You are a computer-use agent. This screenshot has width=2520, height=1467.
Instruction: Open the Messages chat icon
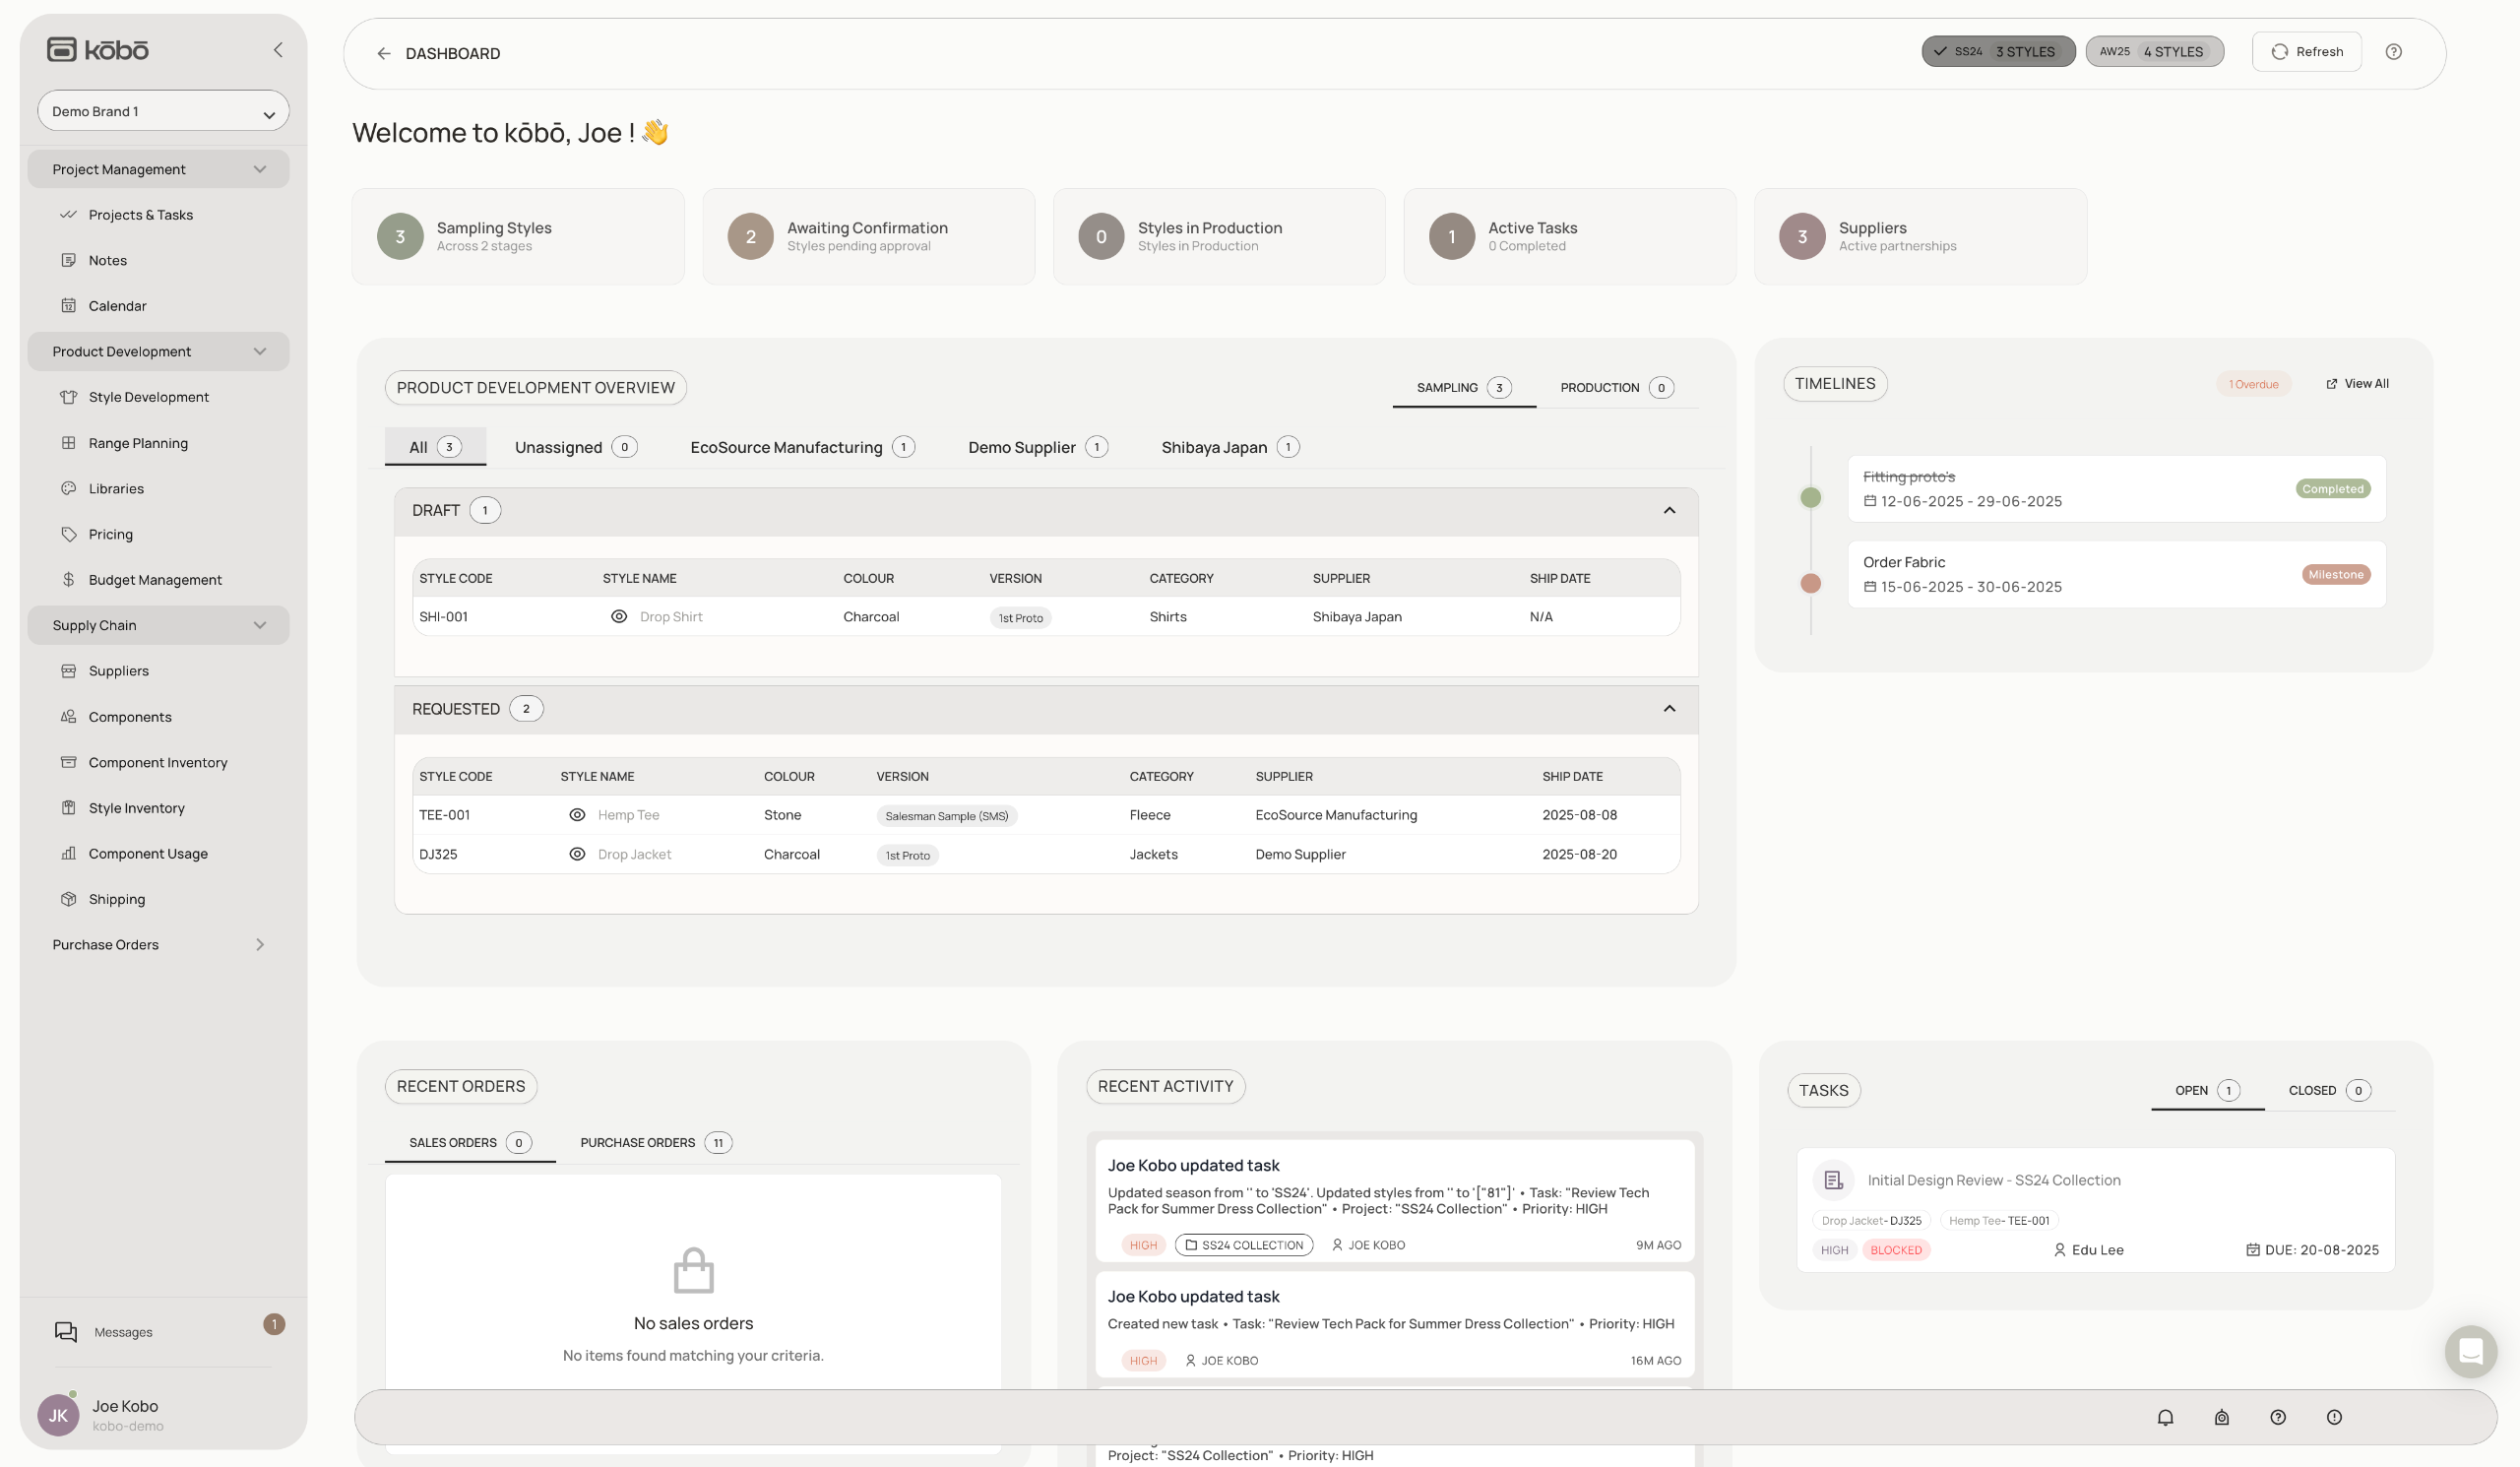tap(66, 1332)
